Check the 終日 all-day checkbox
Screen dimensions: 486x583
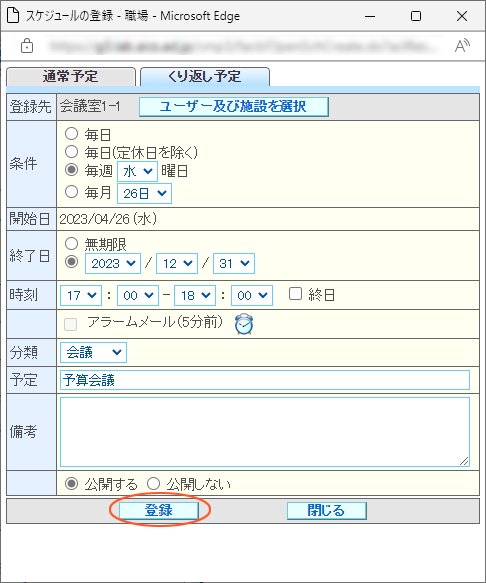click(x=295, y=294)
